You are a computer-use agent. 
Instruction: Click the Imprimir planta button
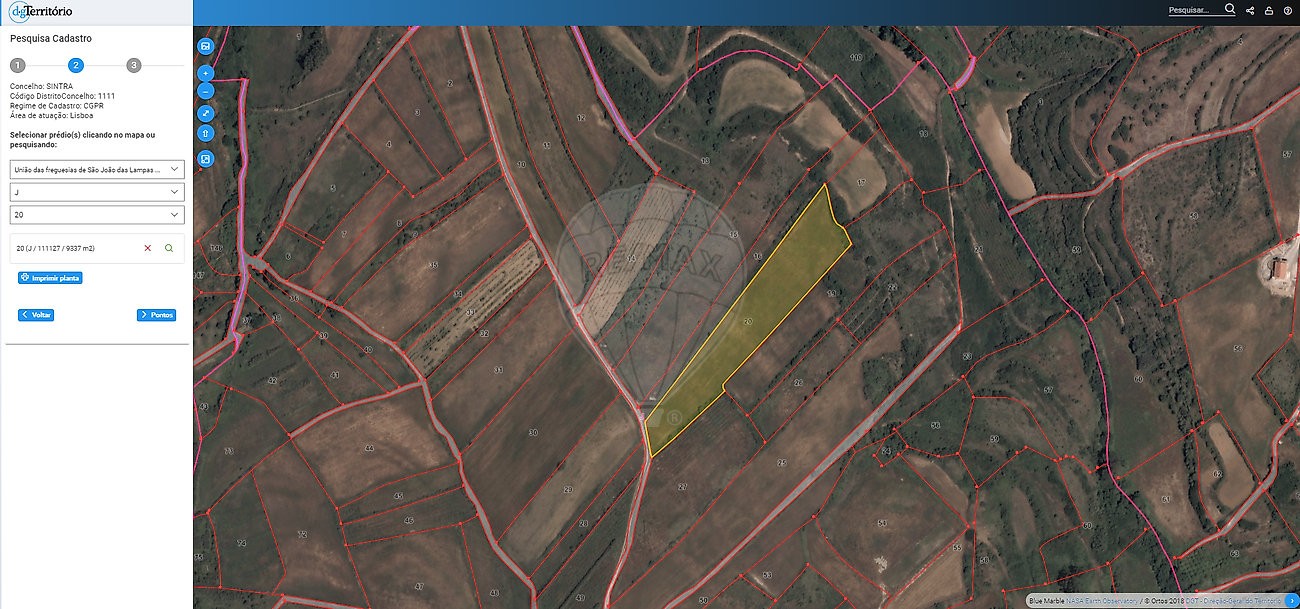pyautogui.click(x=50, y=278)
